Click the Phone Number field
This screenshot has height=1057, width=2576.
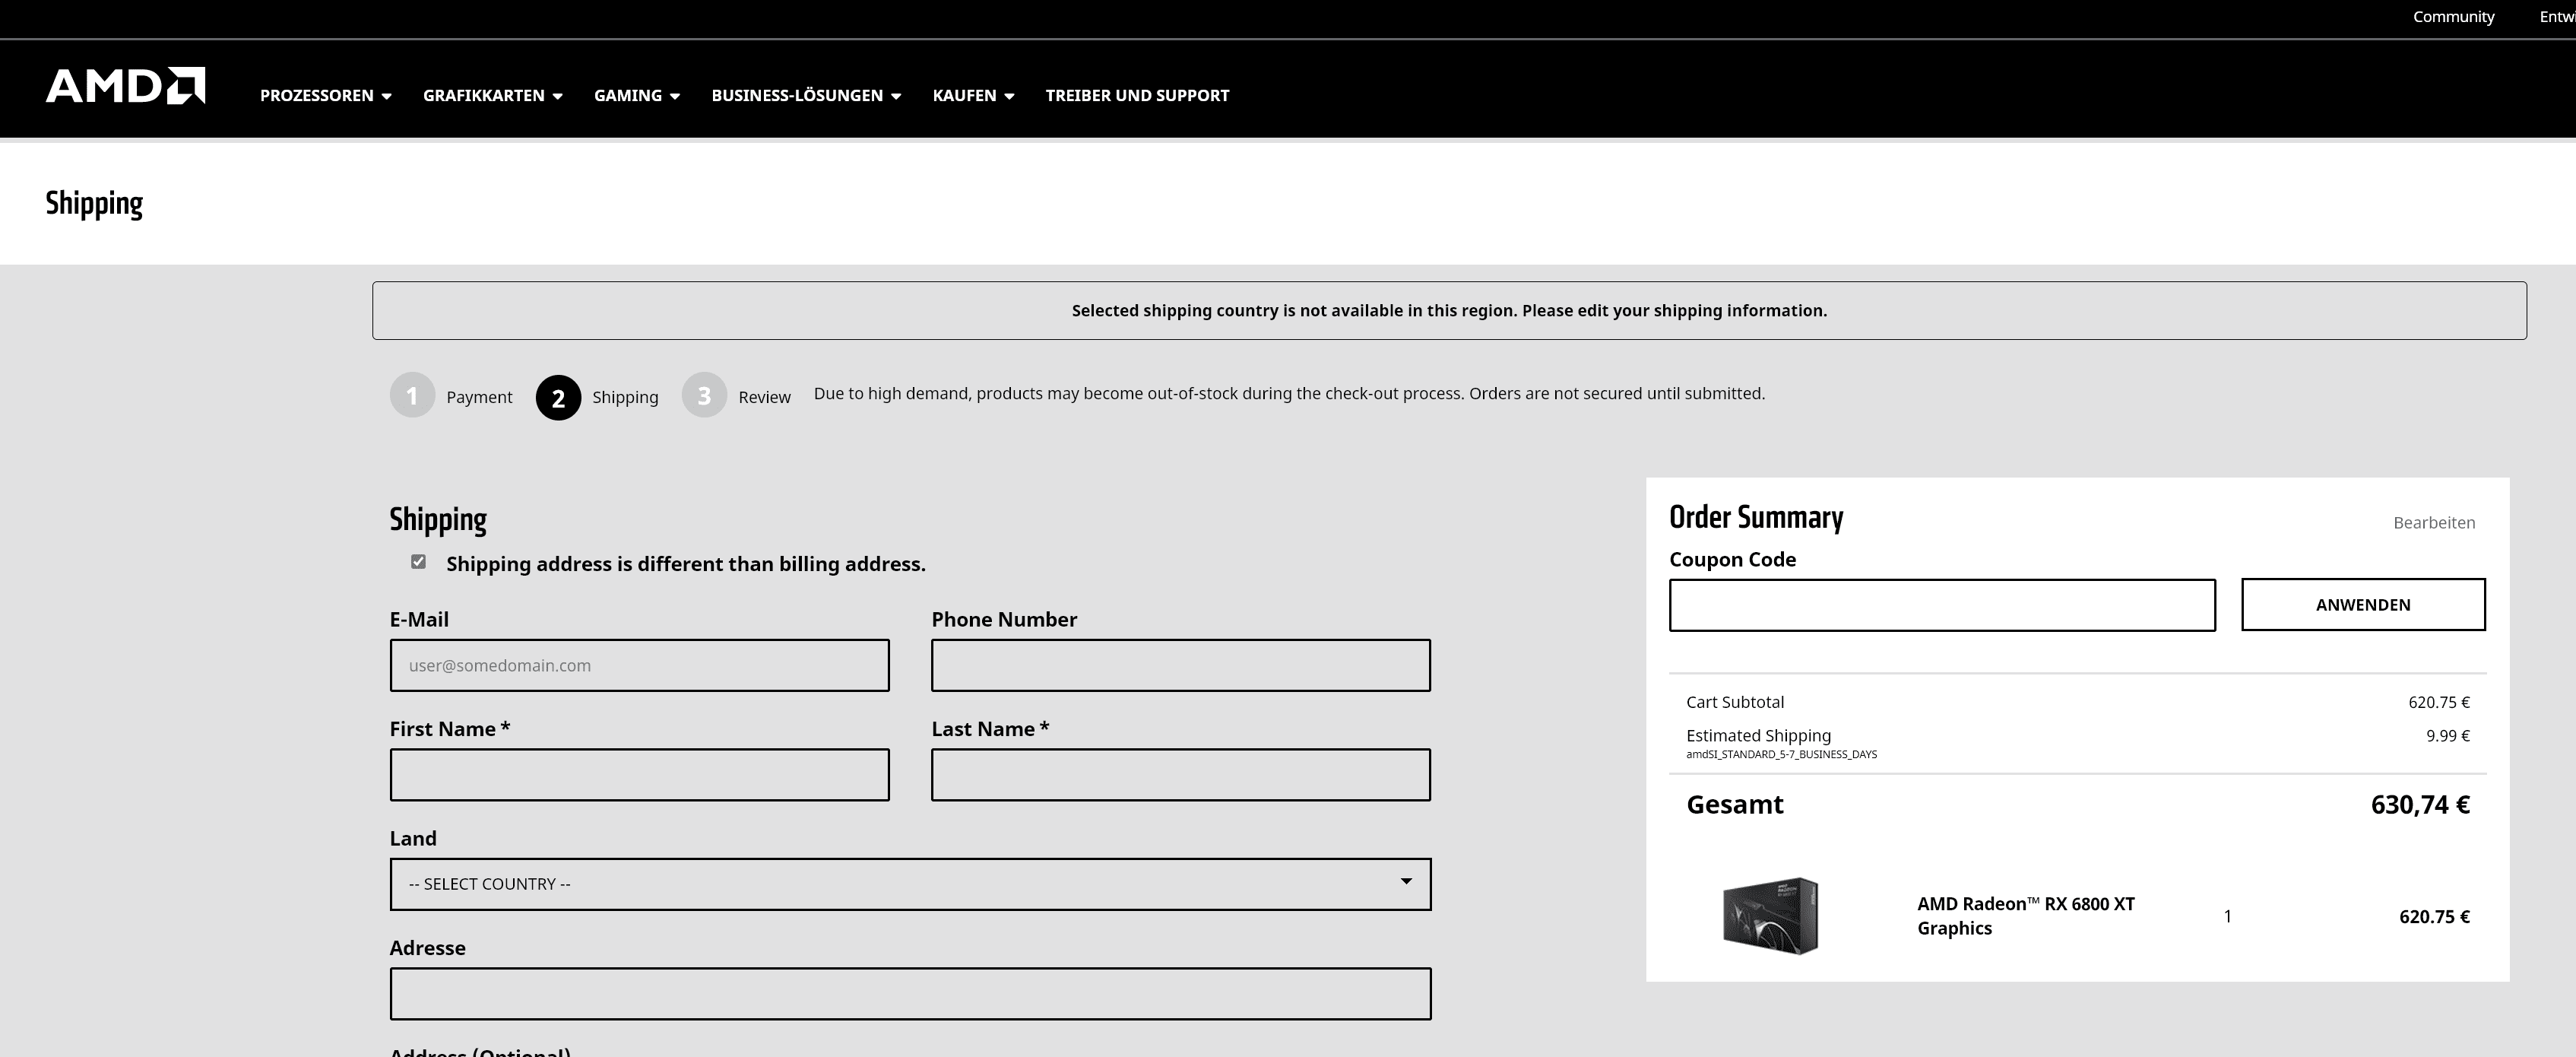[x=1180, y=666]
